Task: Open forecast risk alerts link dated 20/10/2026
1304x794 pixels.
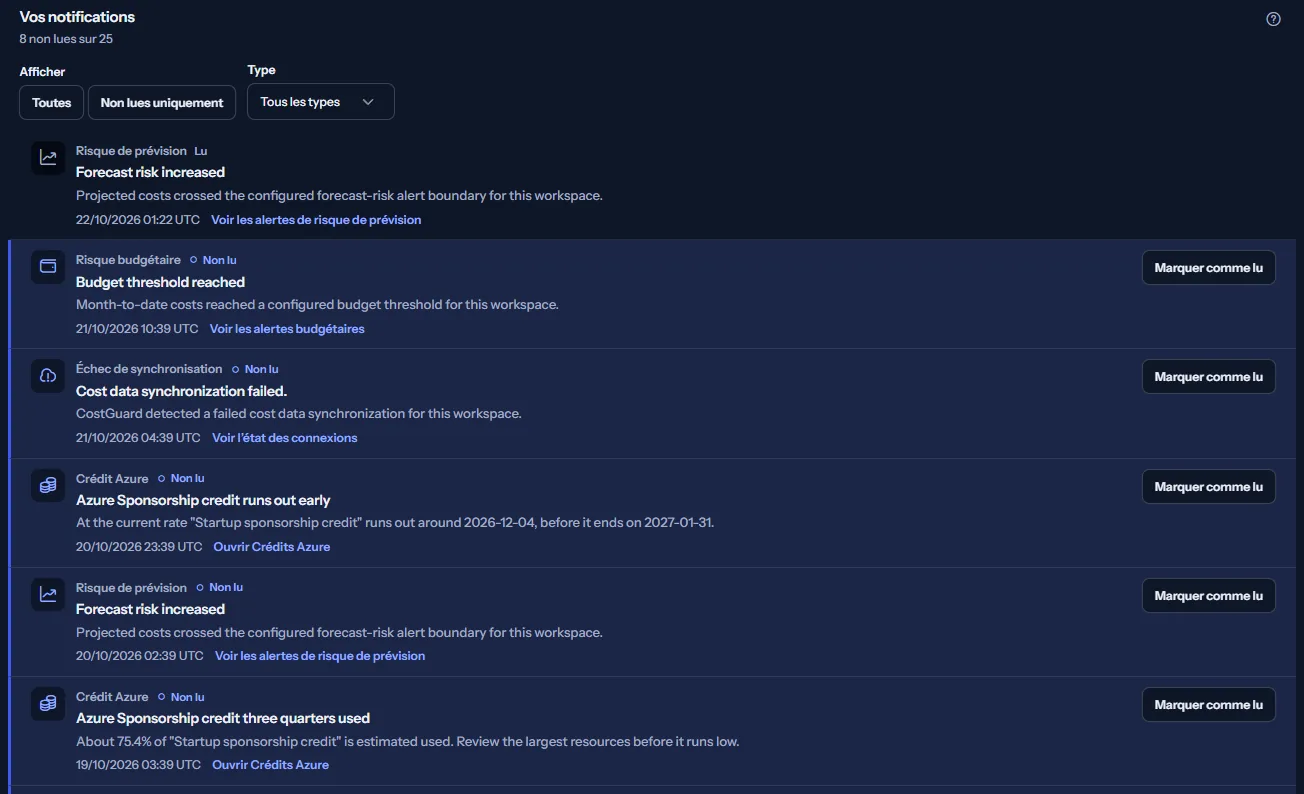Action: (x=320, y=656)
